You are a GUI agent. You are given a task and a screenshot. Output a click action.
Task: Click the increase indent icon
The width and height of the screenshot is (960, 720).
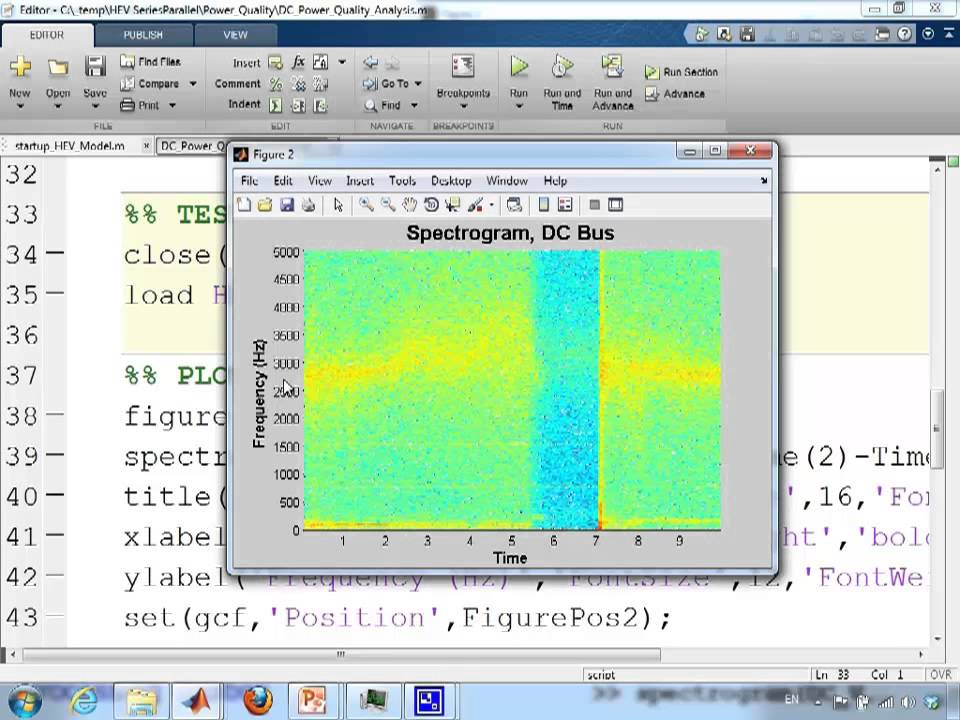coord(298,106)
